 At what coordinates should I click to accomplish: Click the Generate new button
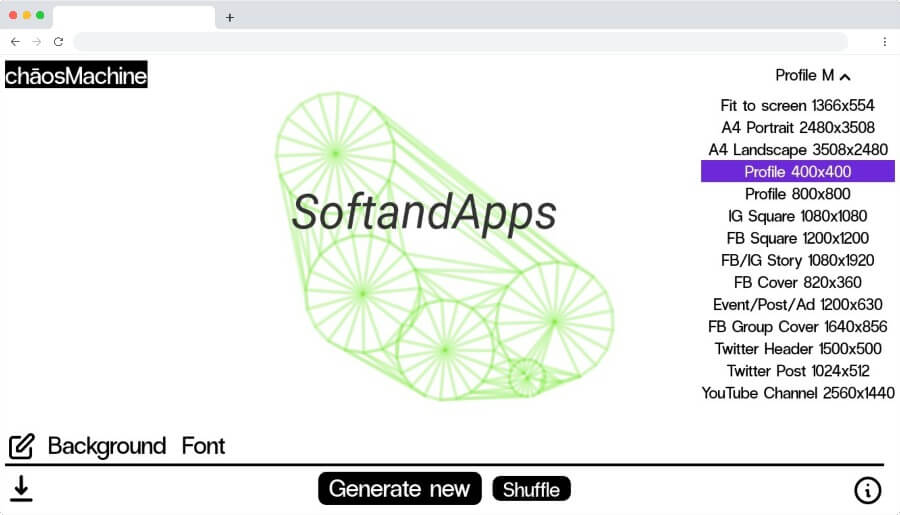399,489
